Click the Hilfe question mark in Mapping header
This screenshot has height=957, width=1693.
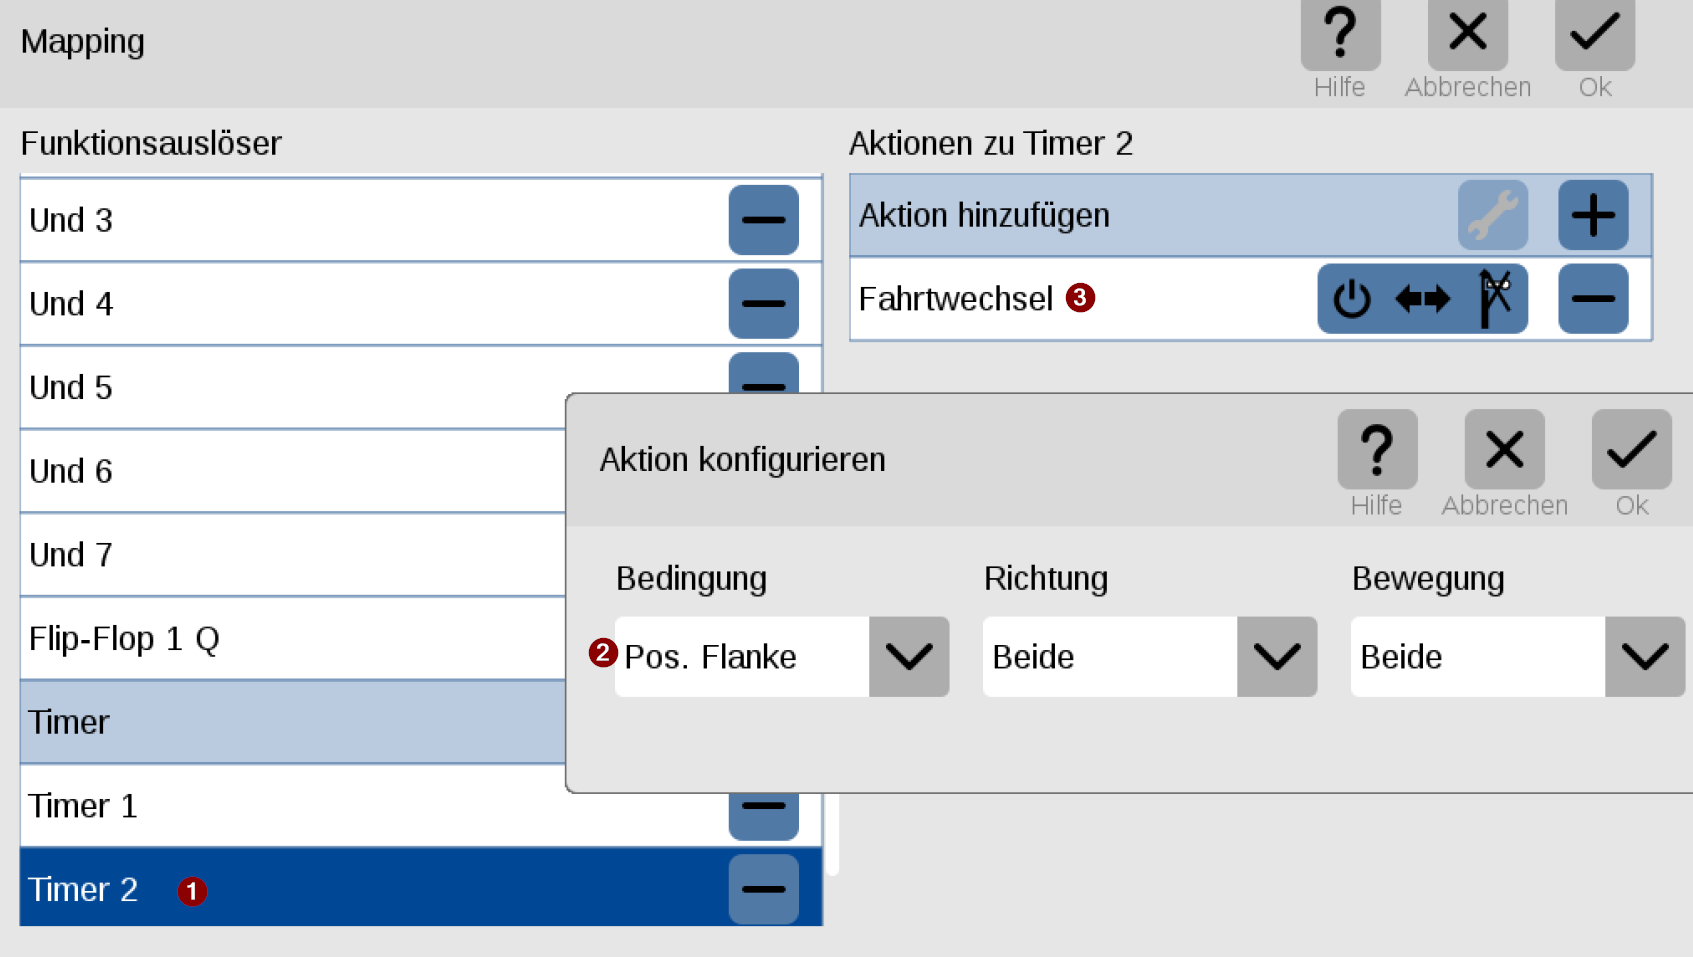tap(1340, 33)
